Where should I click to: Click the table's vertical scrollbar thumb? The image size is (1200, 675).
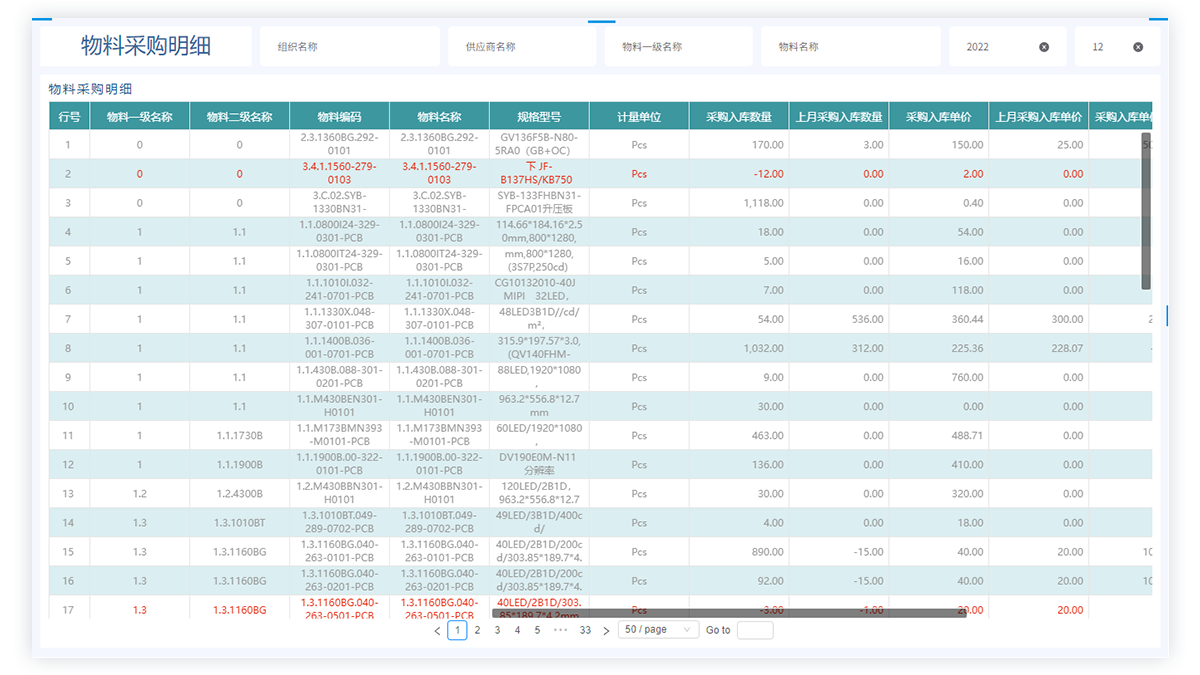tap(1146, 210)
